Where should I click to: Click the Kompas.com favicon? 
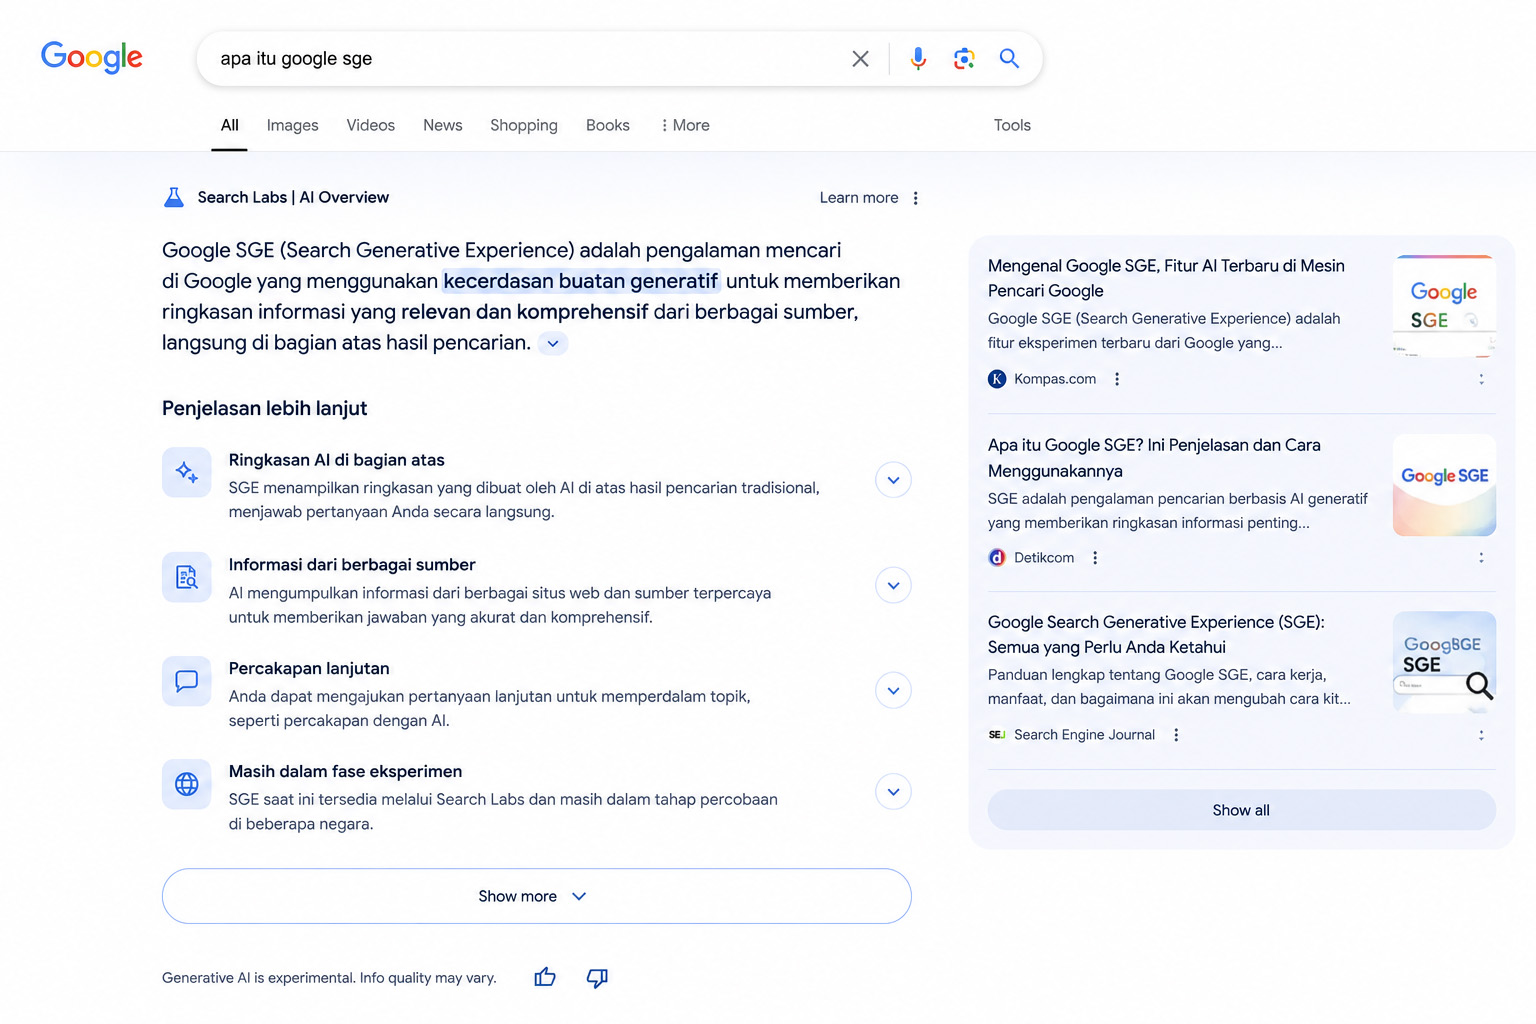pos(997,379)
